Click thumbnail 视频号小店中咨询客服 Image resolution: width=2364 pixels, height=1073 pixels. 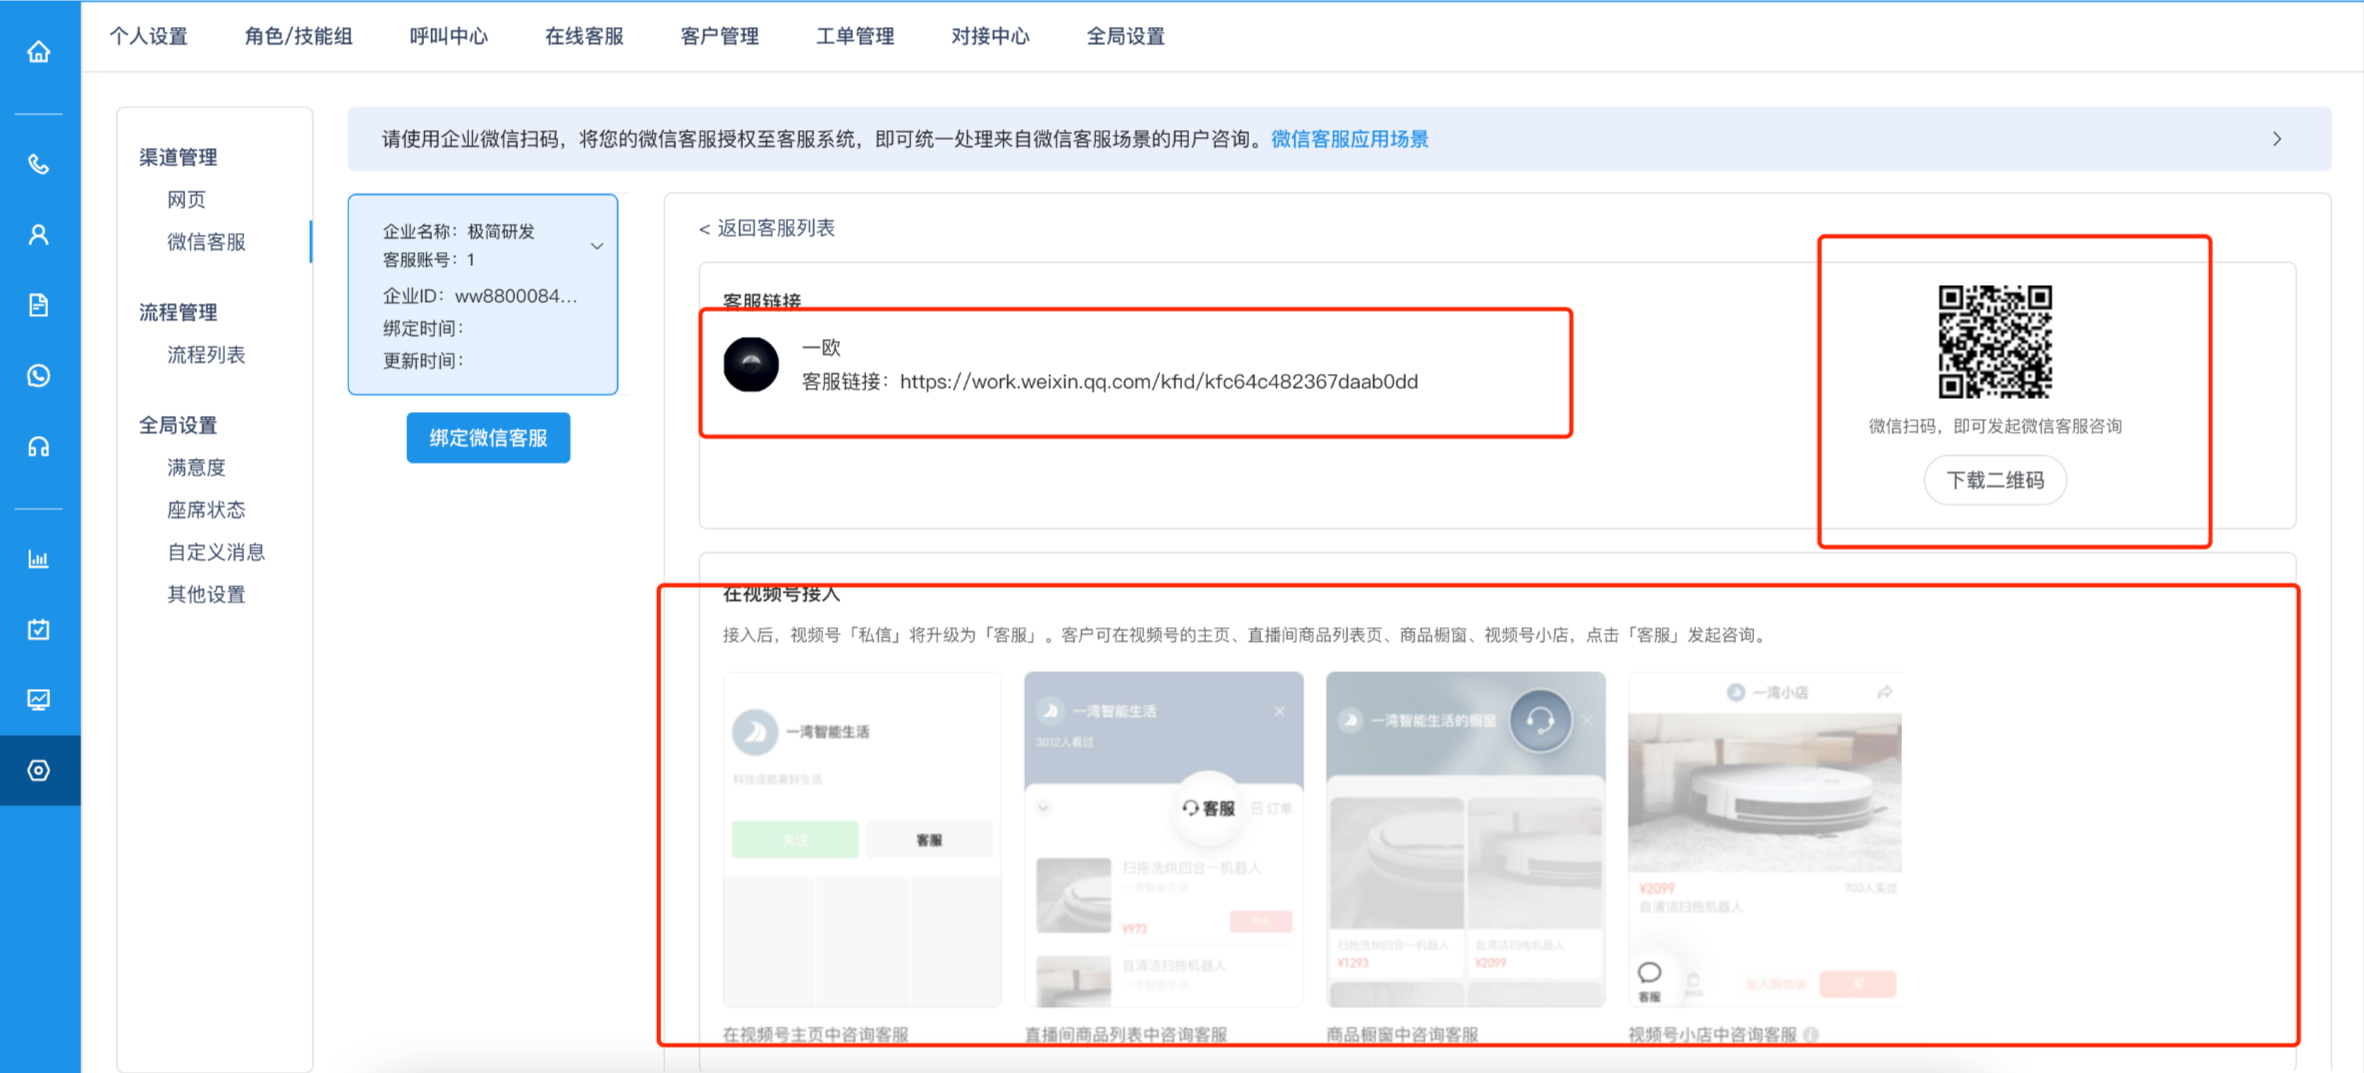[x=1765, y=839]
